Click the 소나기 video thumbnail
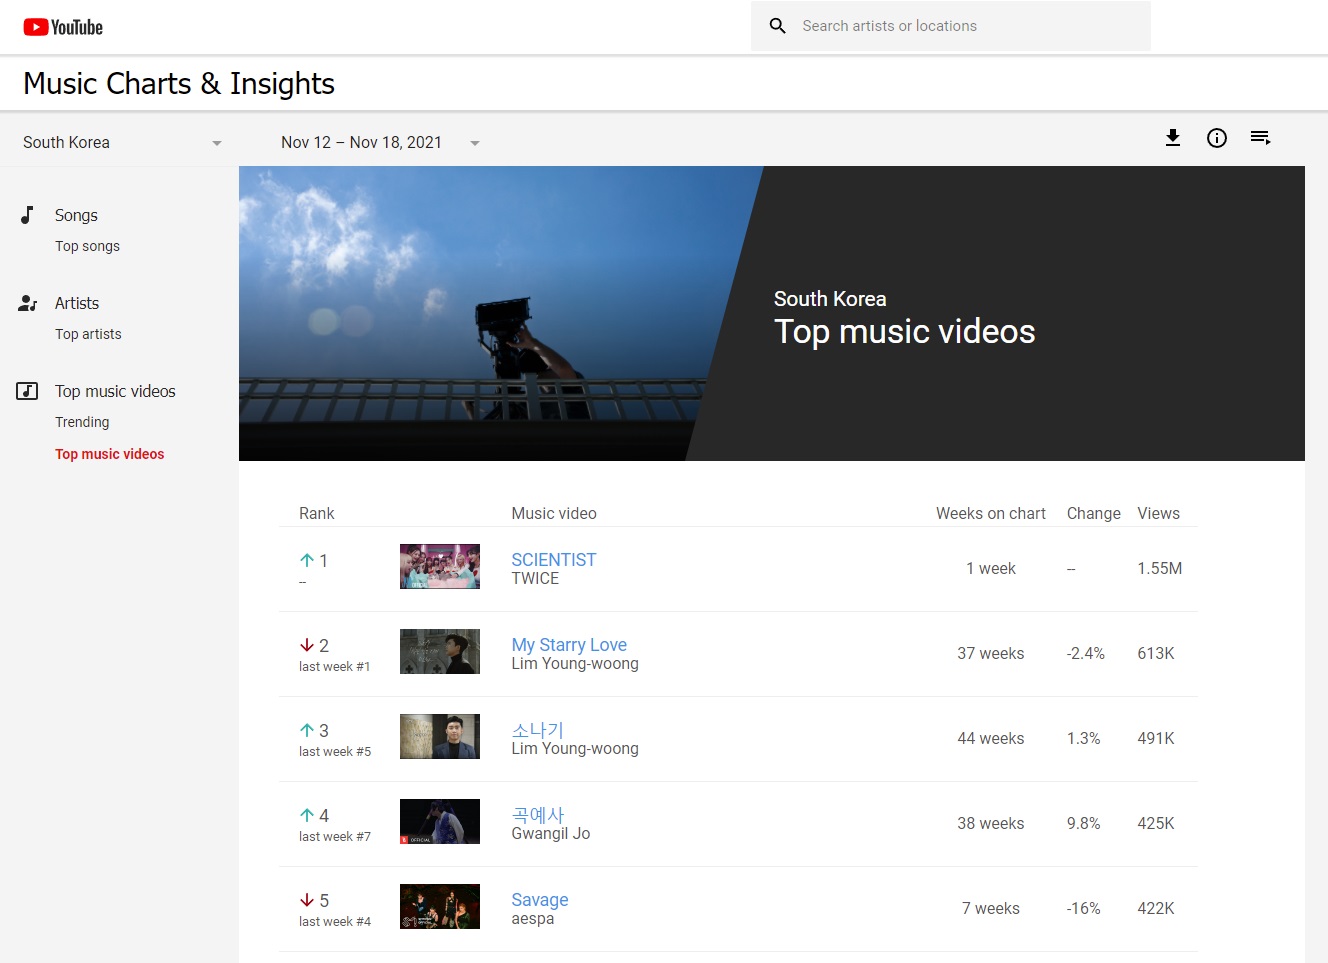This screenshot has height=963, width=1328. click(x=440, y=736)
